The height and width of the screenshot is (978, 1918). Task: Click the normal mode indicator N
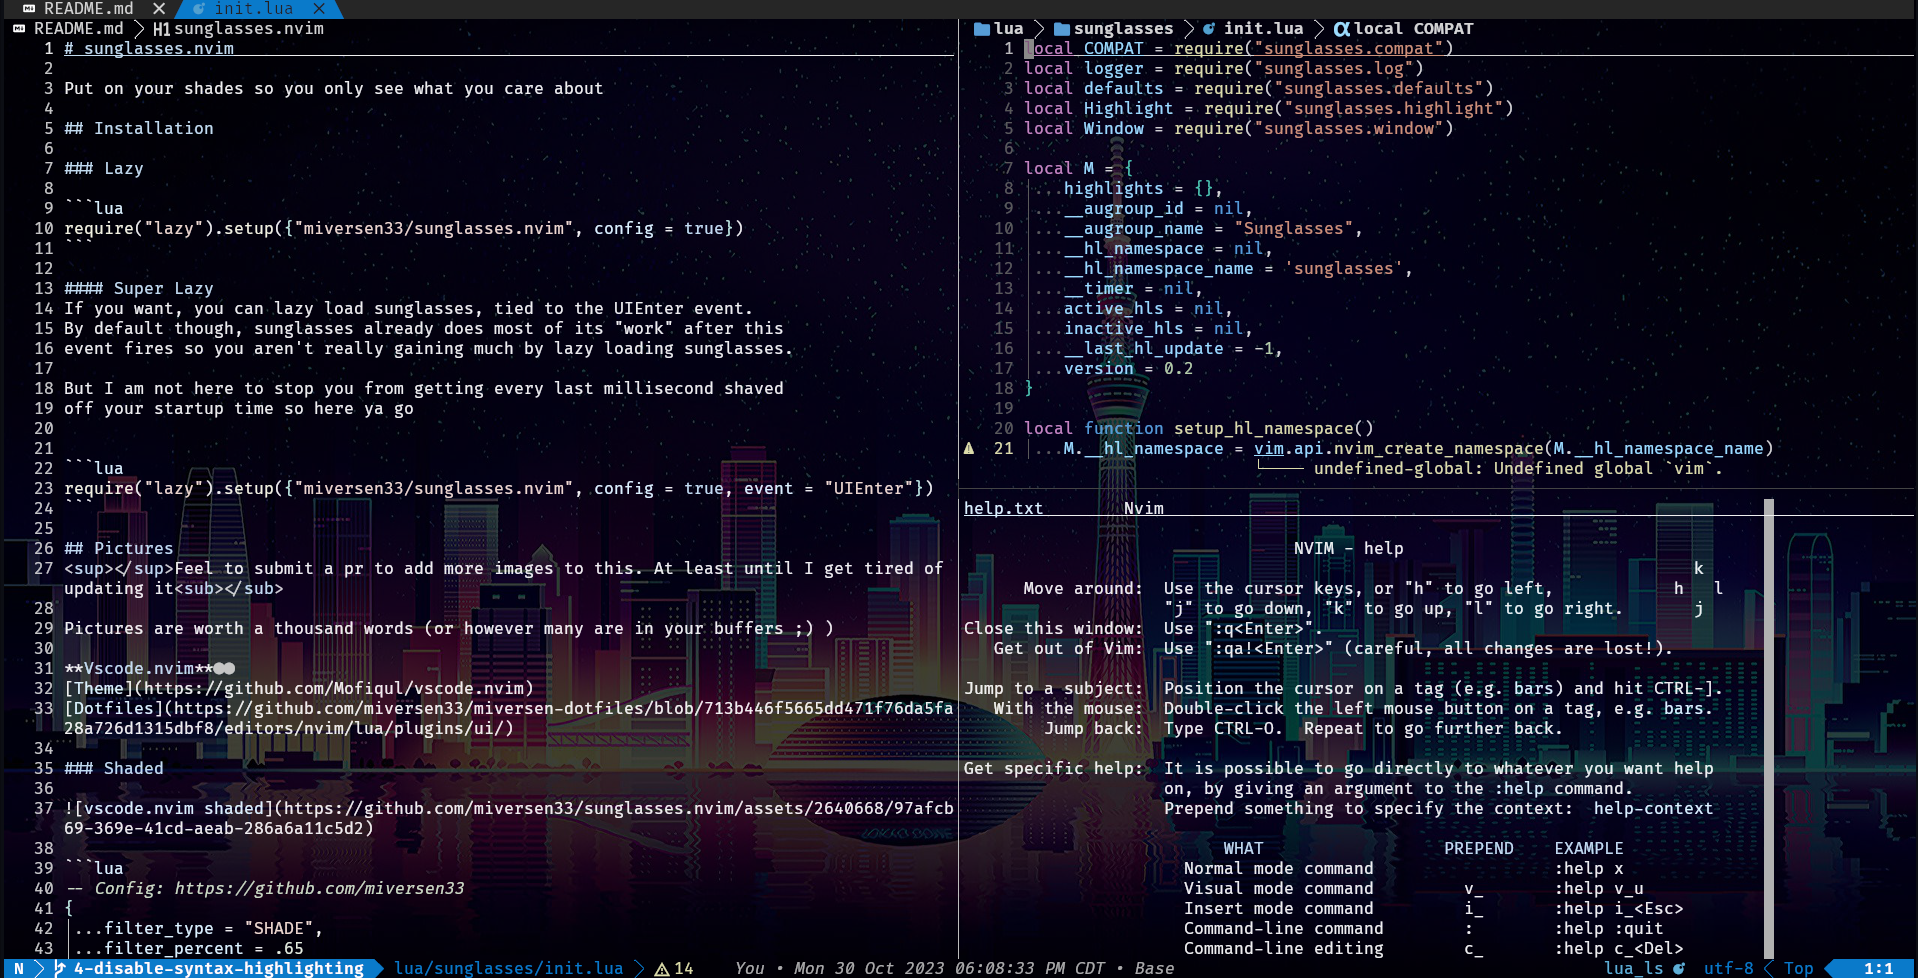[18, 968]
